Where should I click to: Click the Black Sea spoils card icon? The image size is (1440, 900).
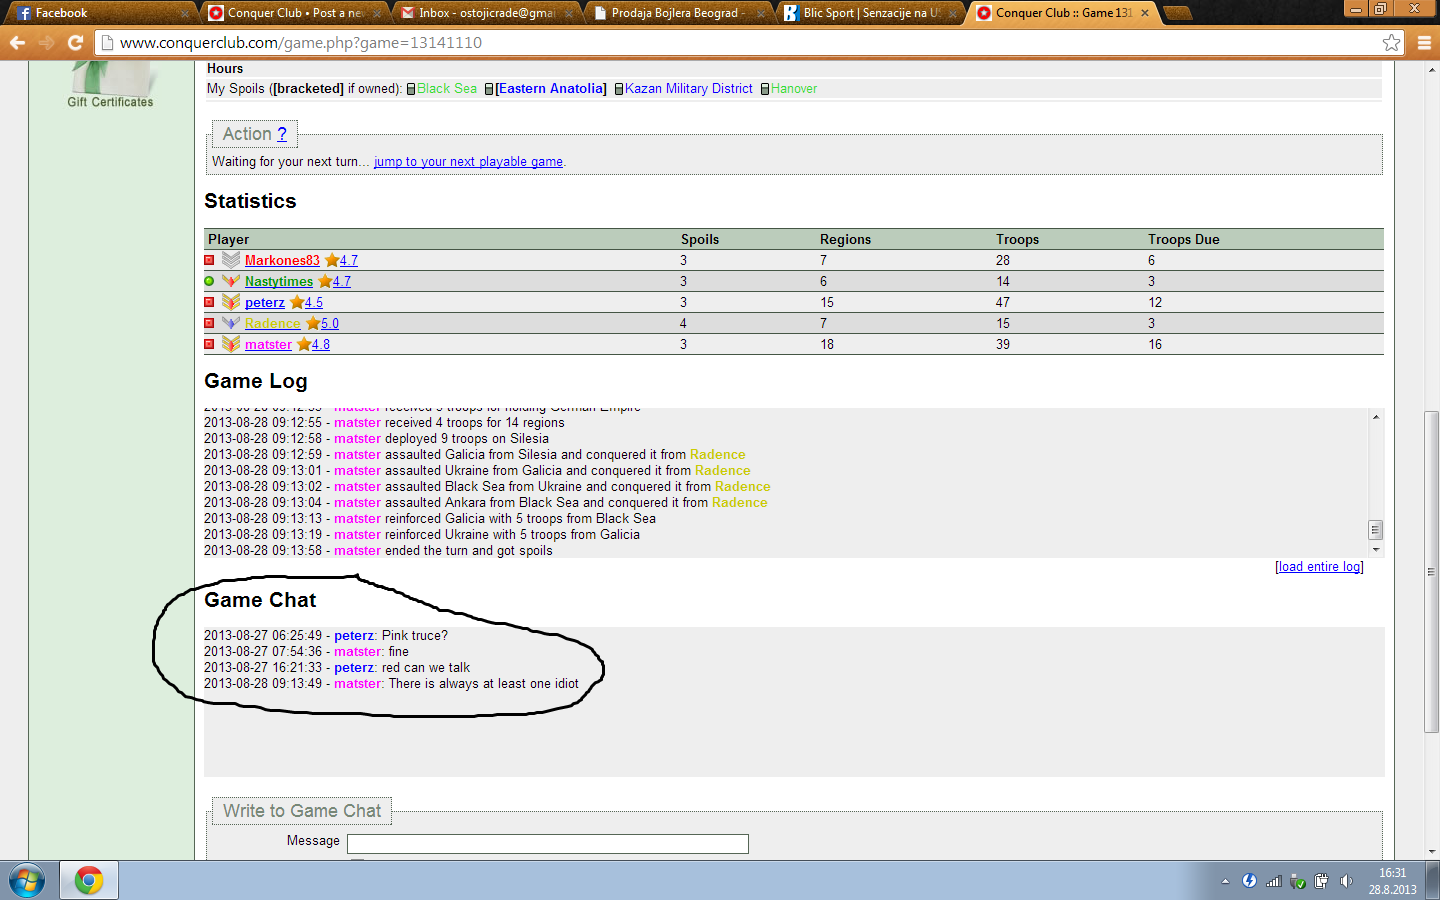coord(411,89)
